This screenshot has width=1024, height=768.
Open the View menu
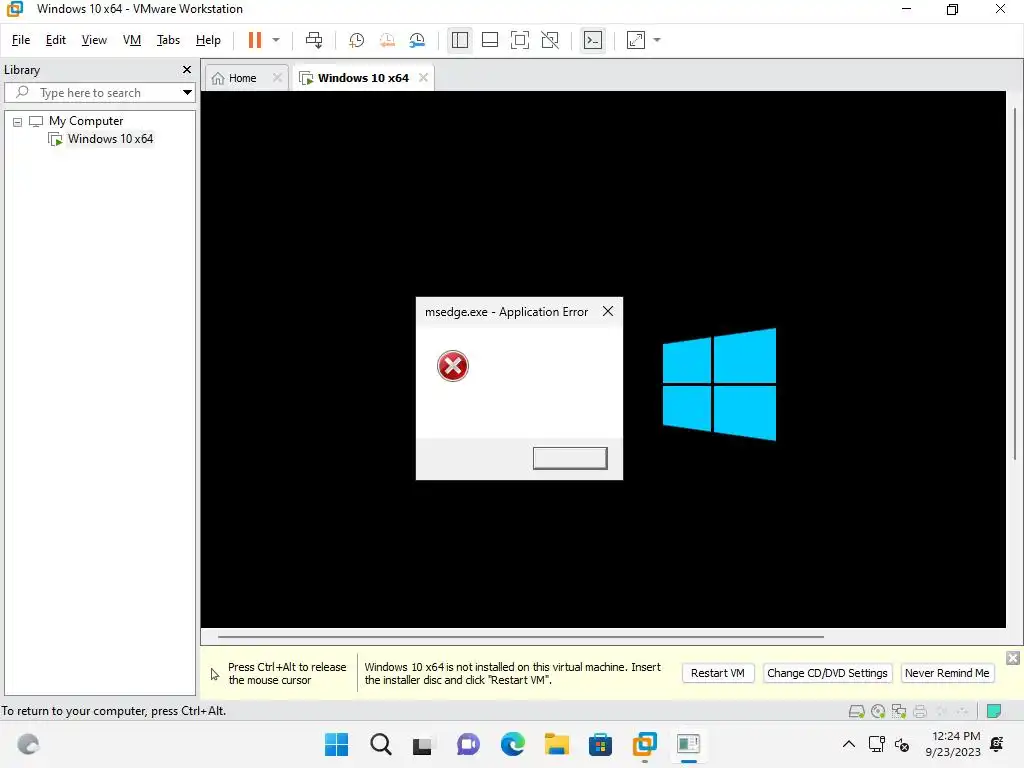(94, 40)
